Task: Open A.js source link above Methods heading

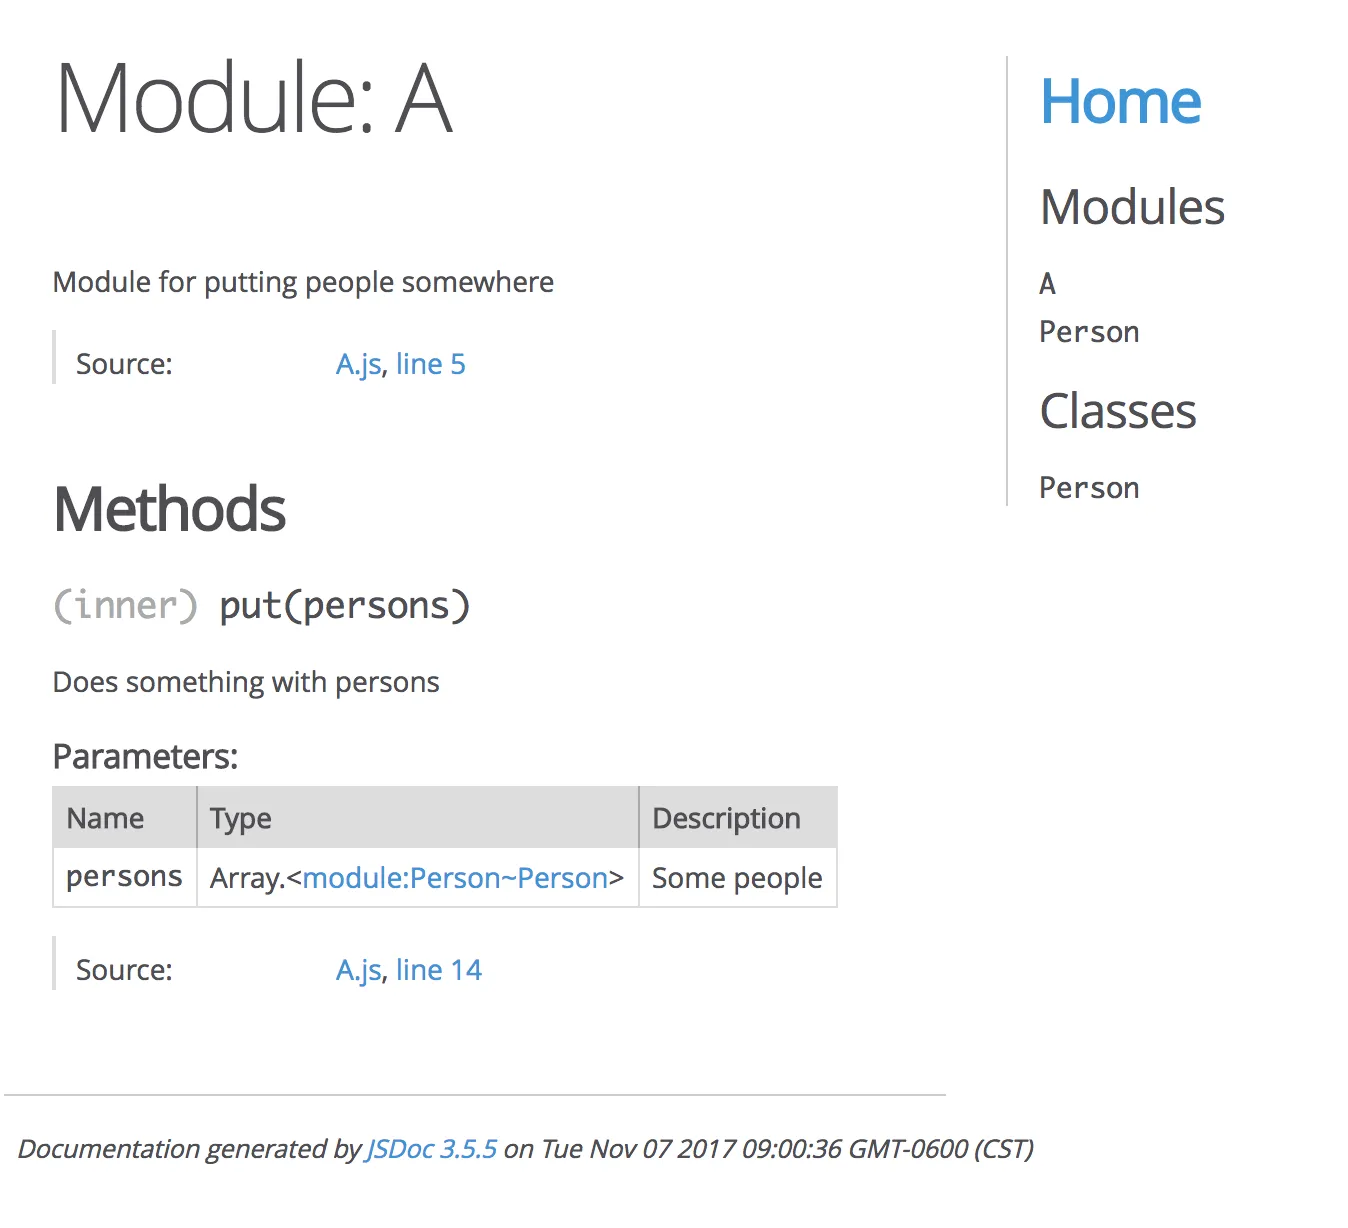Action: click(x=358, y=364)
